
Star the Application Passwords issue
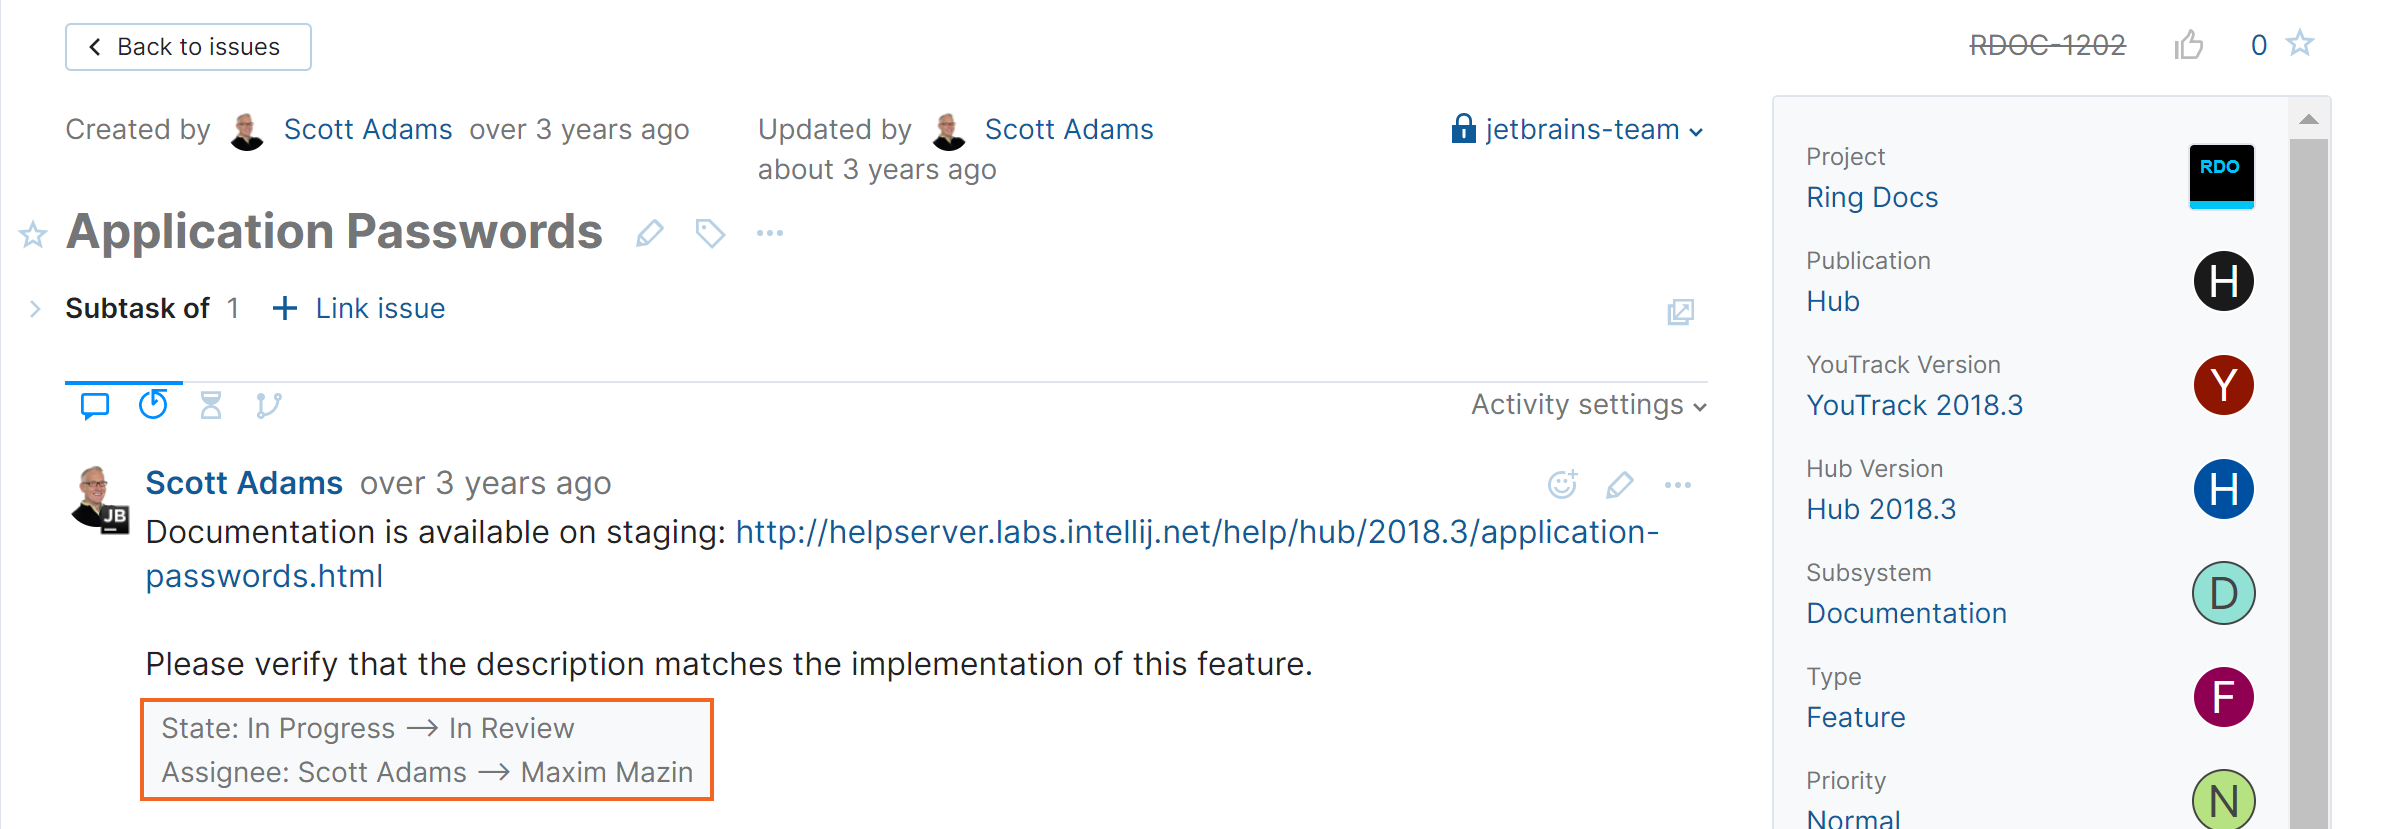(x=2300, y=44)
